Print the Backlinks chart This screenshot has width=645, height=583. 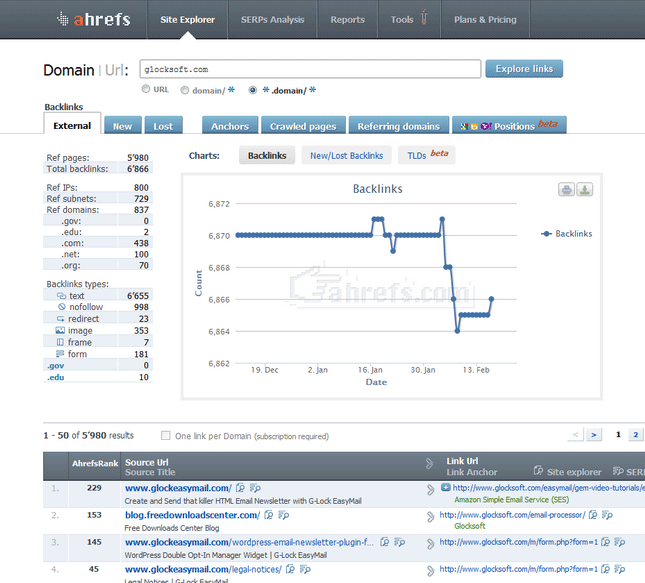tap(566, 190)
